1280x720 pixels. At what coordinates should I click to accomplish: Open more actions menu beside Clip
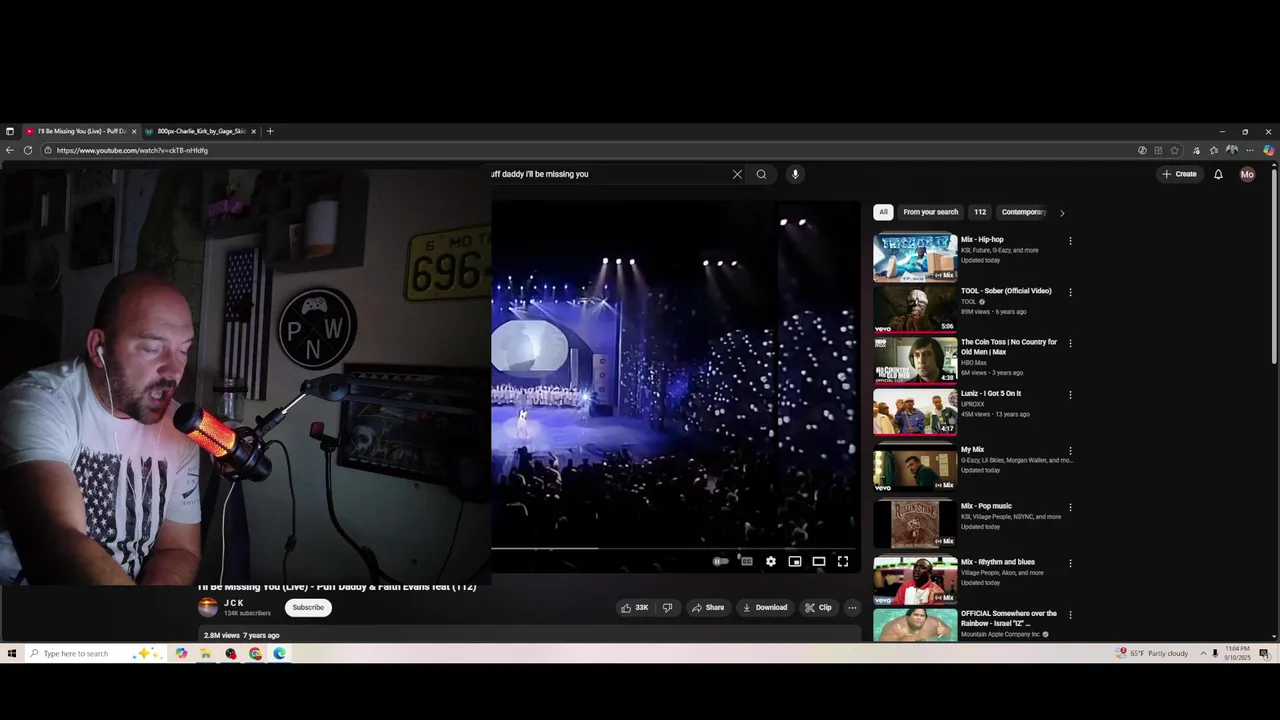tap(852, 607)
